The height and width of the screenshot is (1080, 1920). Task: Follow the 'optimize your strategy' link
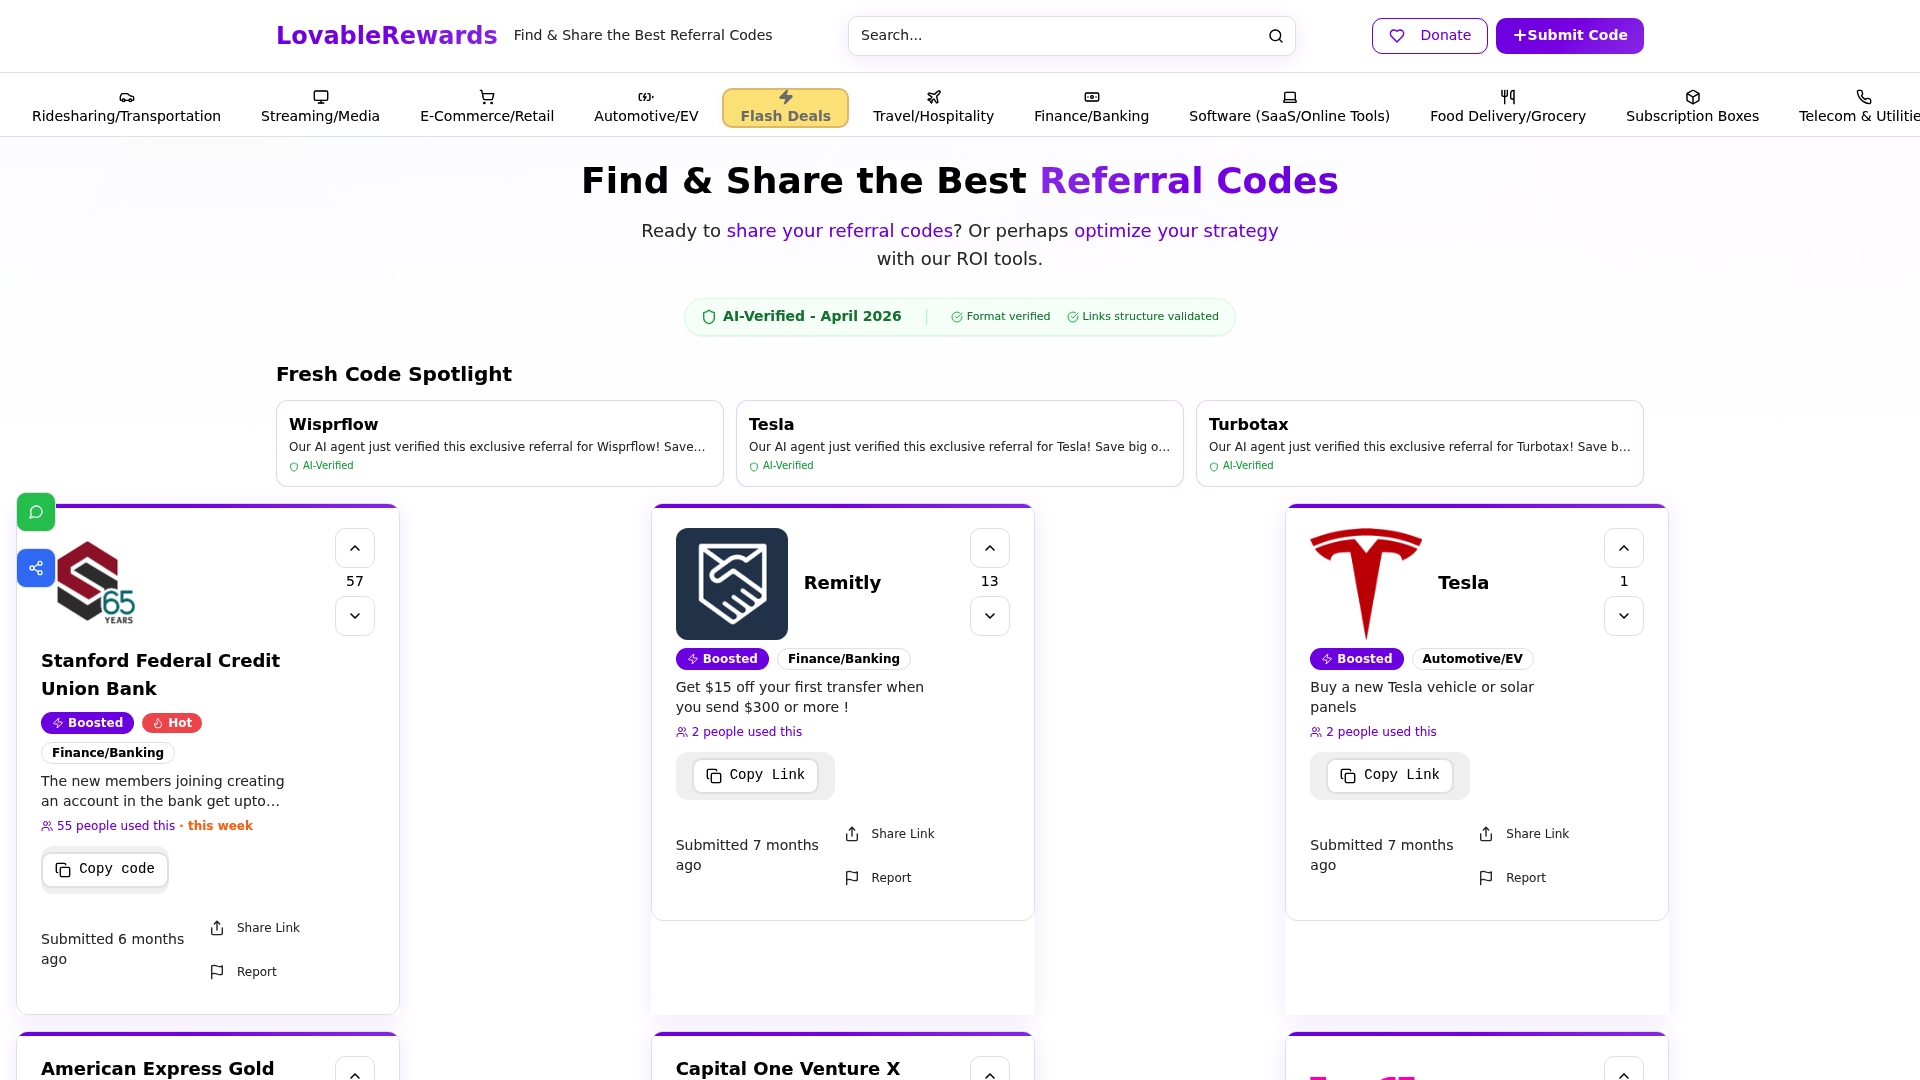(1176, 231)
